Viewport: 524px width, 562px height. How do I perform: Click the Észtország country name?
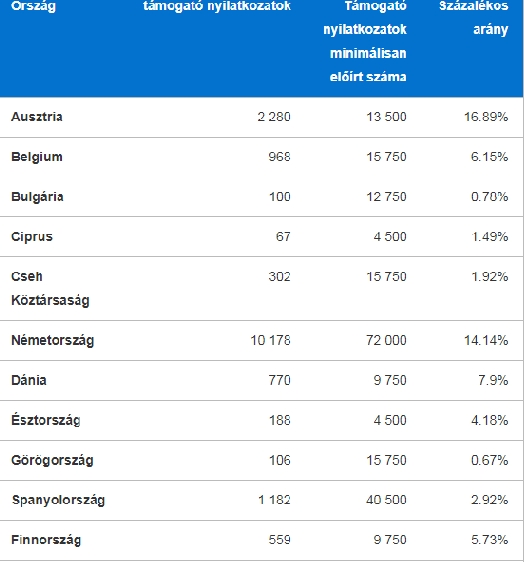click(46, 420)
